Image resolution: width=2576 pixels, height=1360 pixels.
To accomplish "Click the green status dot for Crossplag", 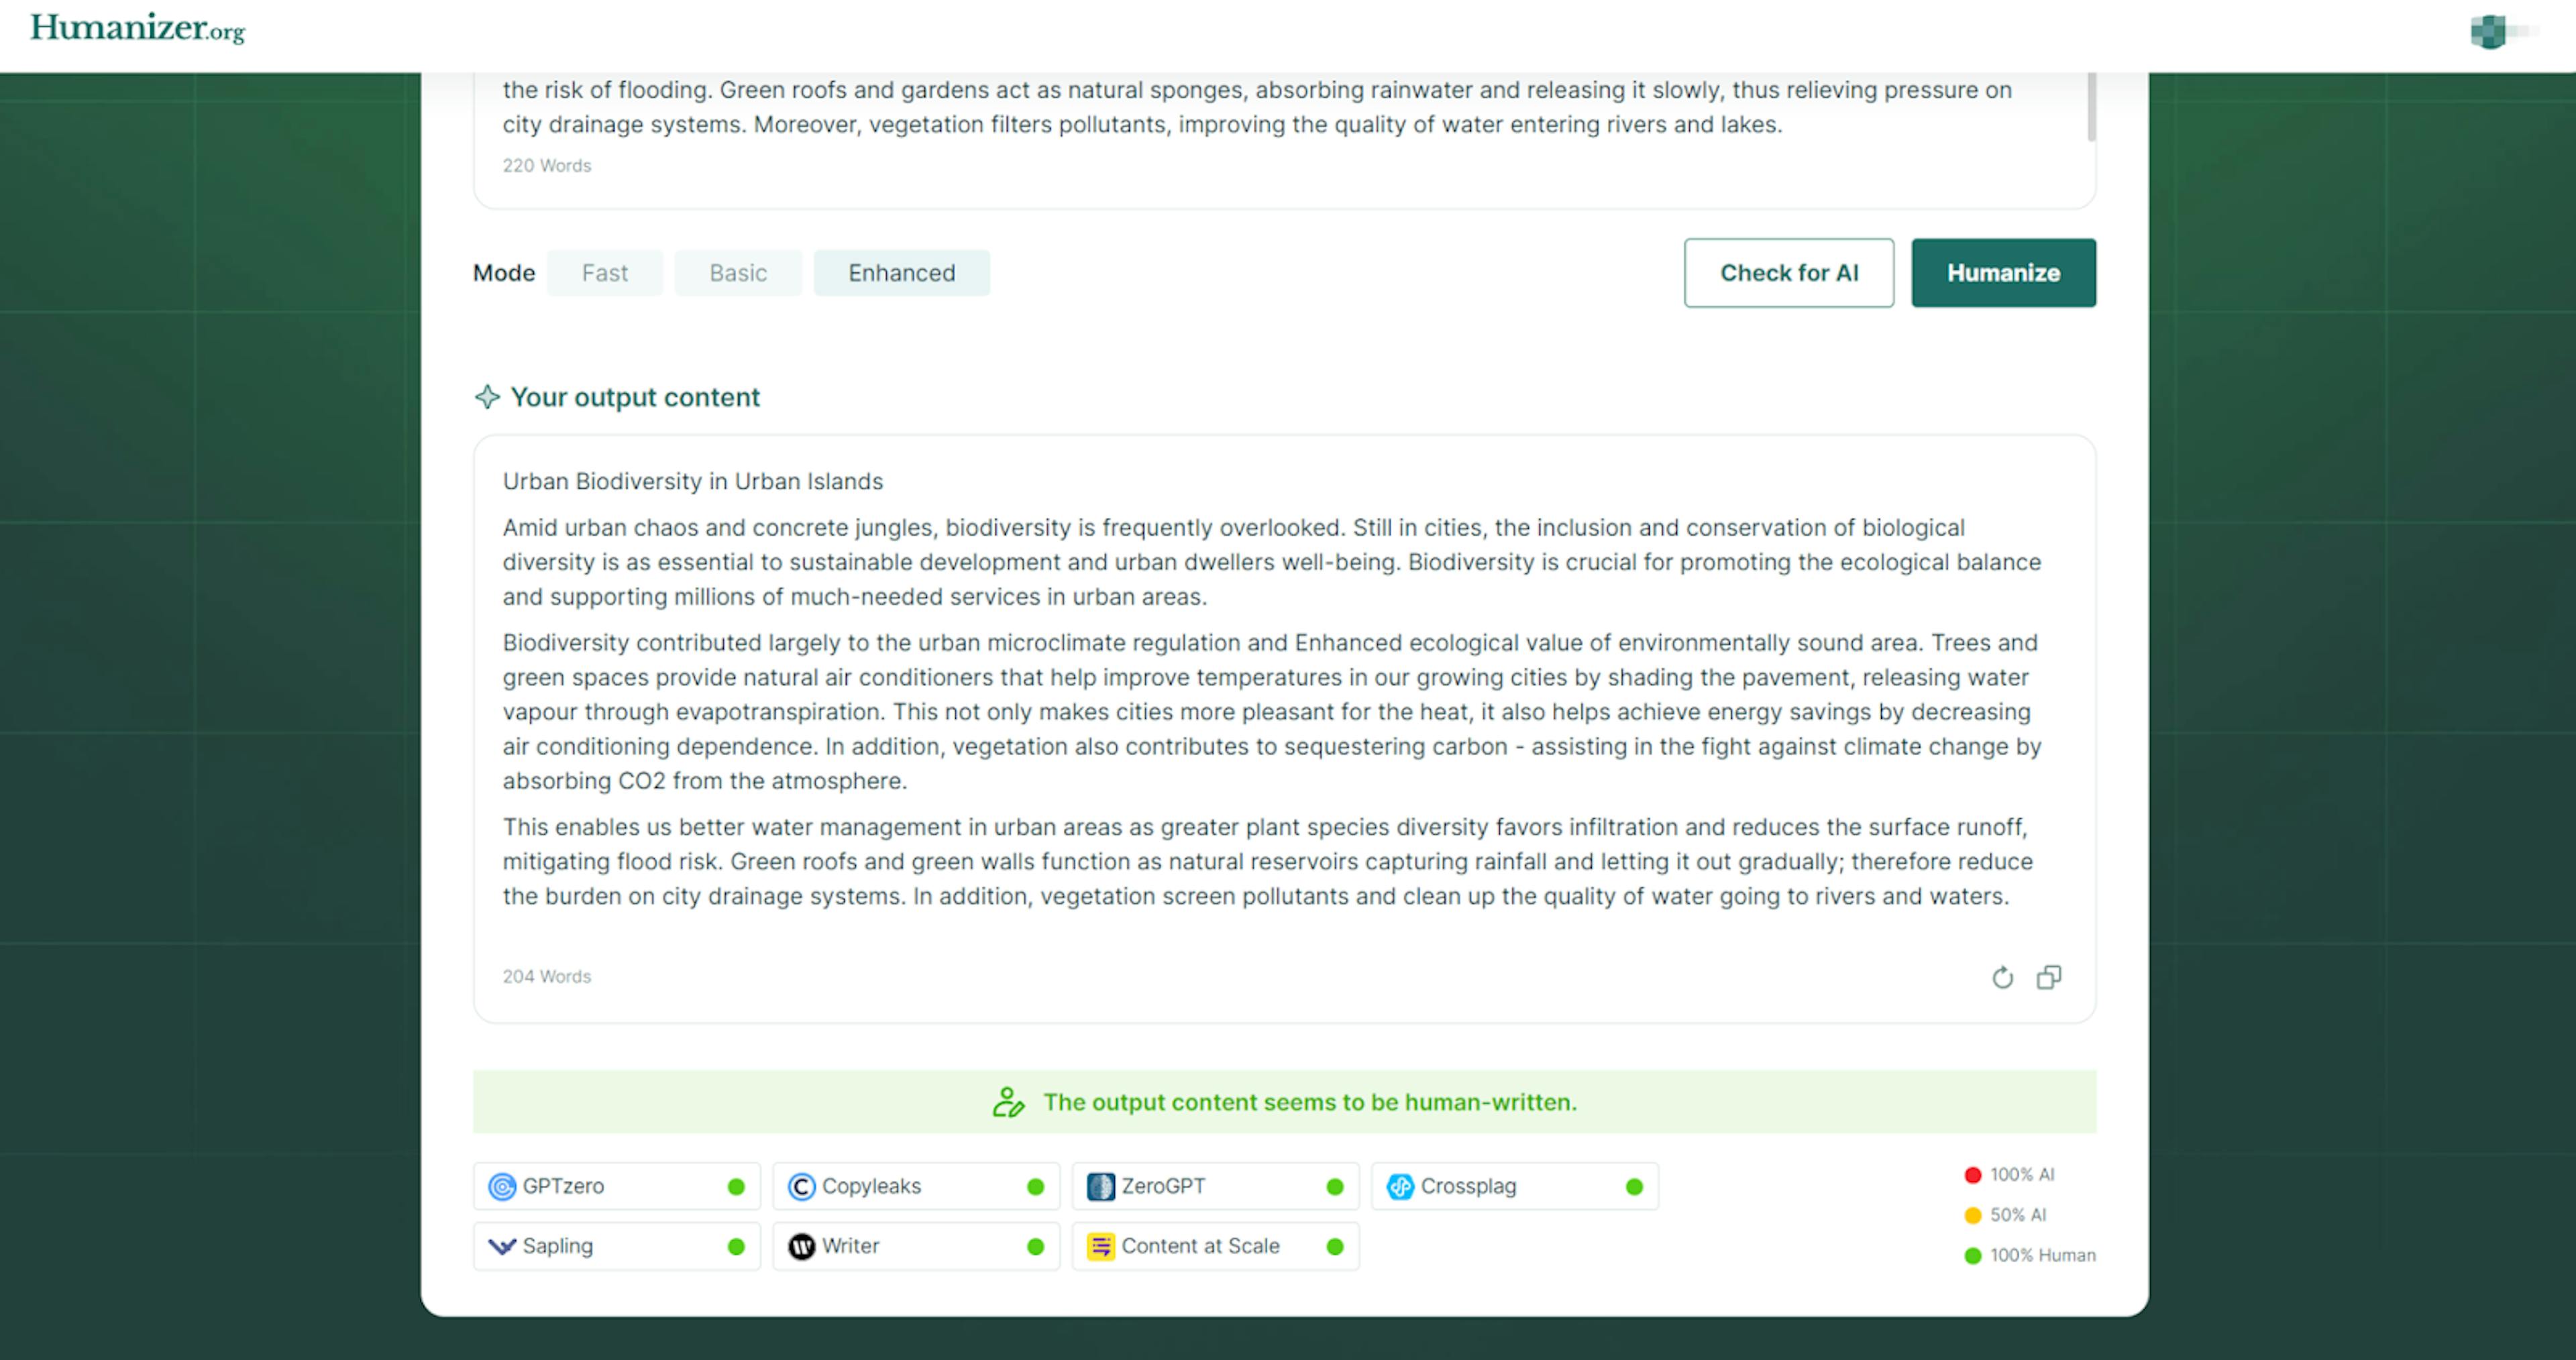I will tap(1634, 1187).
